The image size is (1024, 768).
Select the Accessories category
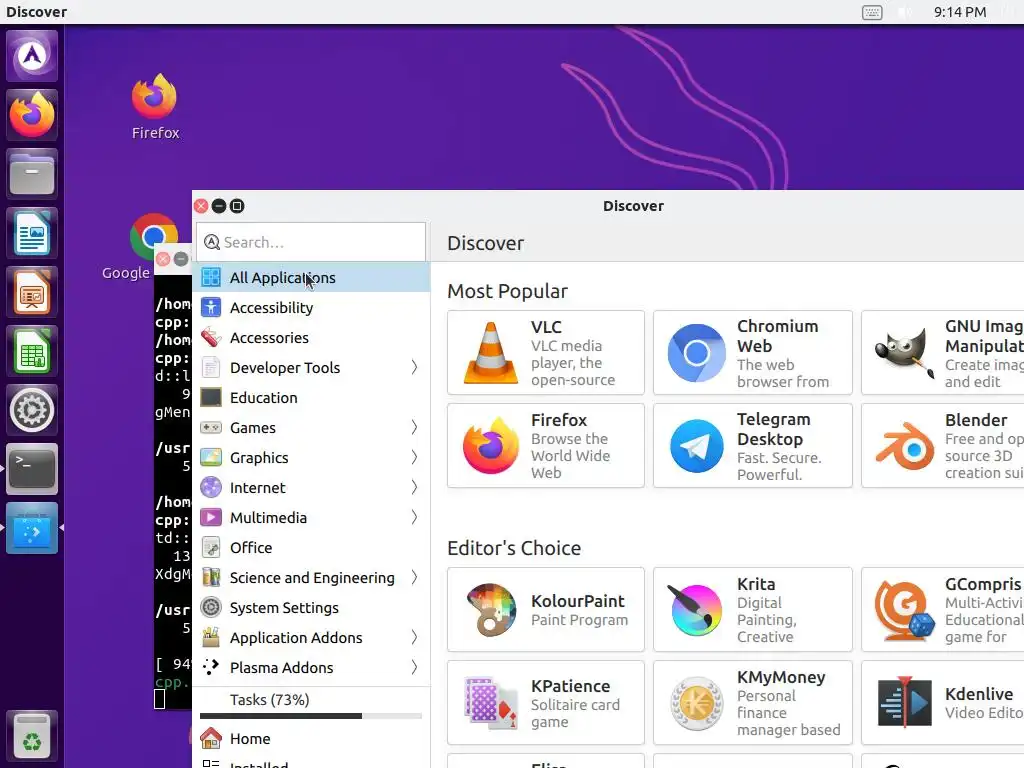click(x=312, y=338)
